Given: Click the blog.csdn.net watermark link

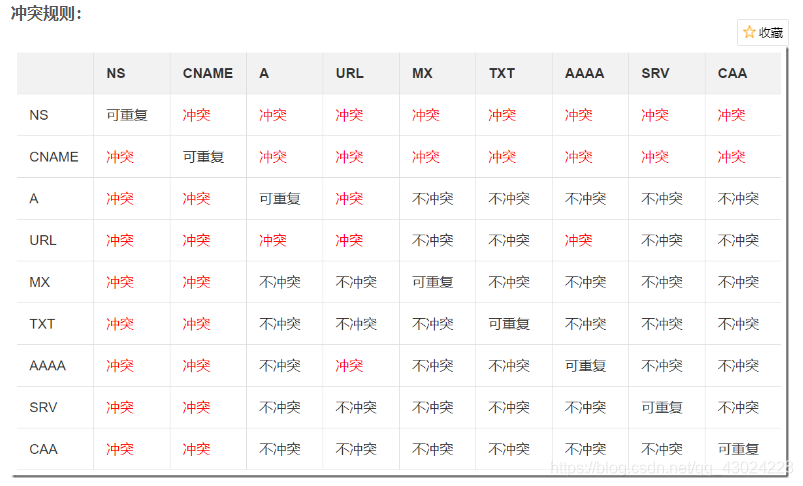Looking at the screenshot, I should pyautogui.click(x=672, y=468).
